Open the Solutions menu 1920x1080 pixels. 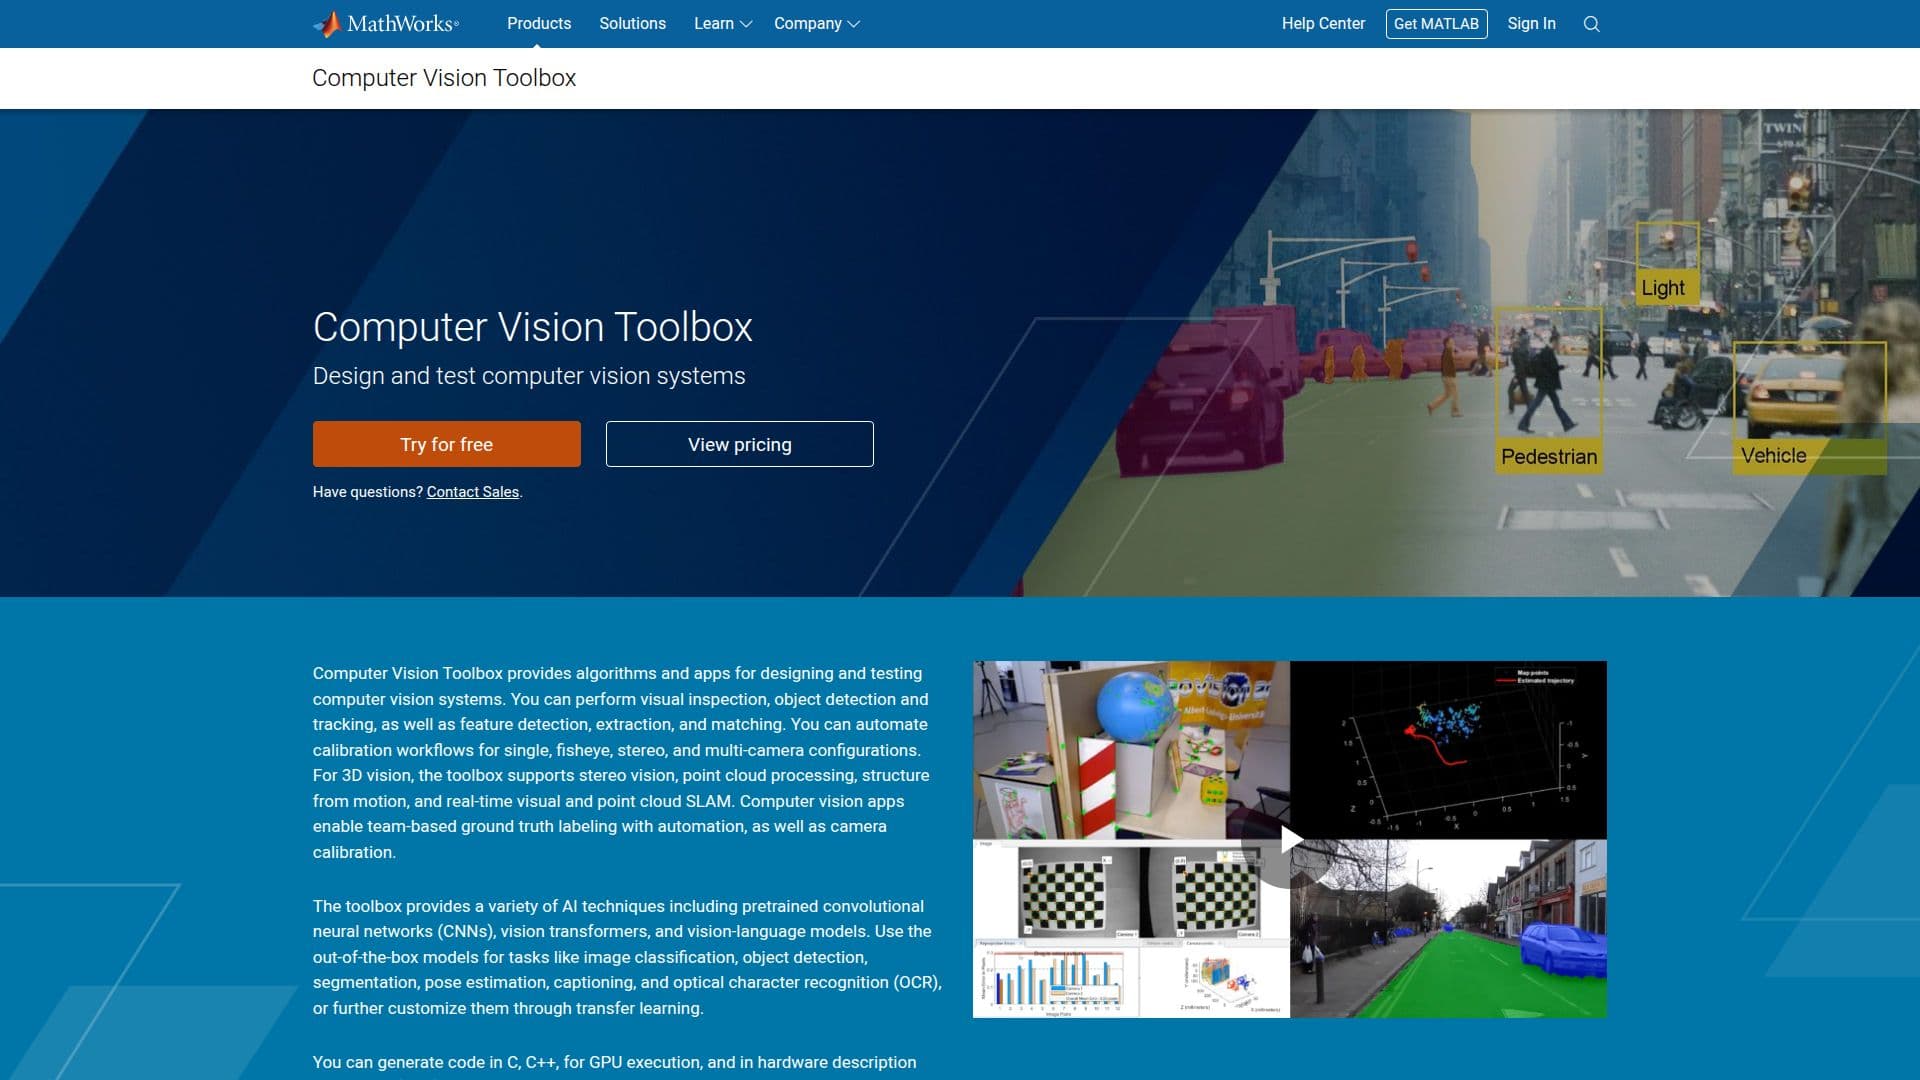coord(632,24)
